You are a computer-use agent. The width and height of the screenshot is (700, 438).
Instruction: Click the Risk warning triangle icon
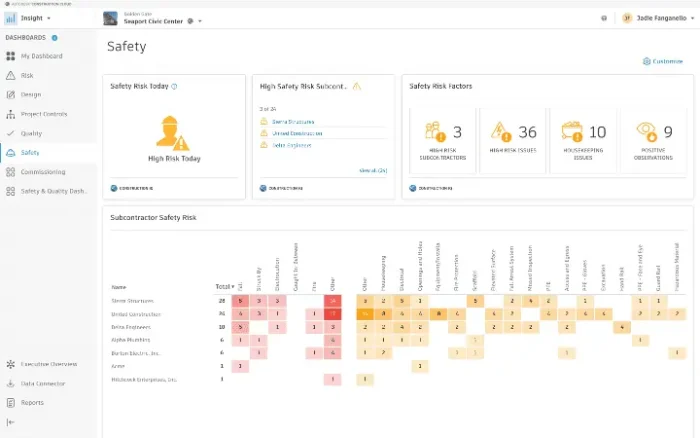[x=11, y=75]
